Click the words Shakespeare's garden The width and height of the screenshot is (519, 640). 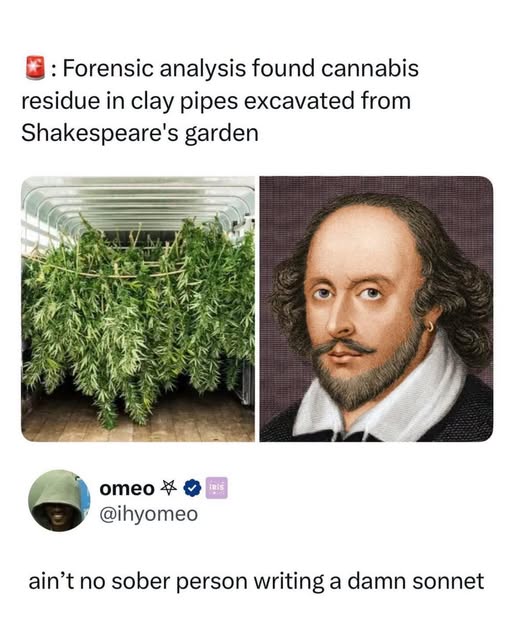(x=140, y=133)
